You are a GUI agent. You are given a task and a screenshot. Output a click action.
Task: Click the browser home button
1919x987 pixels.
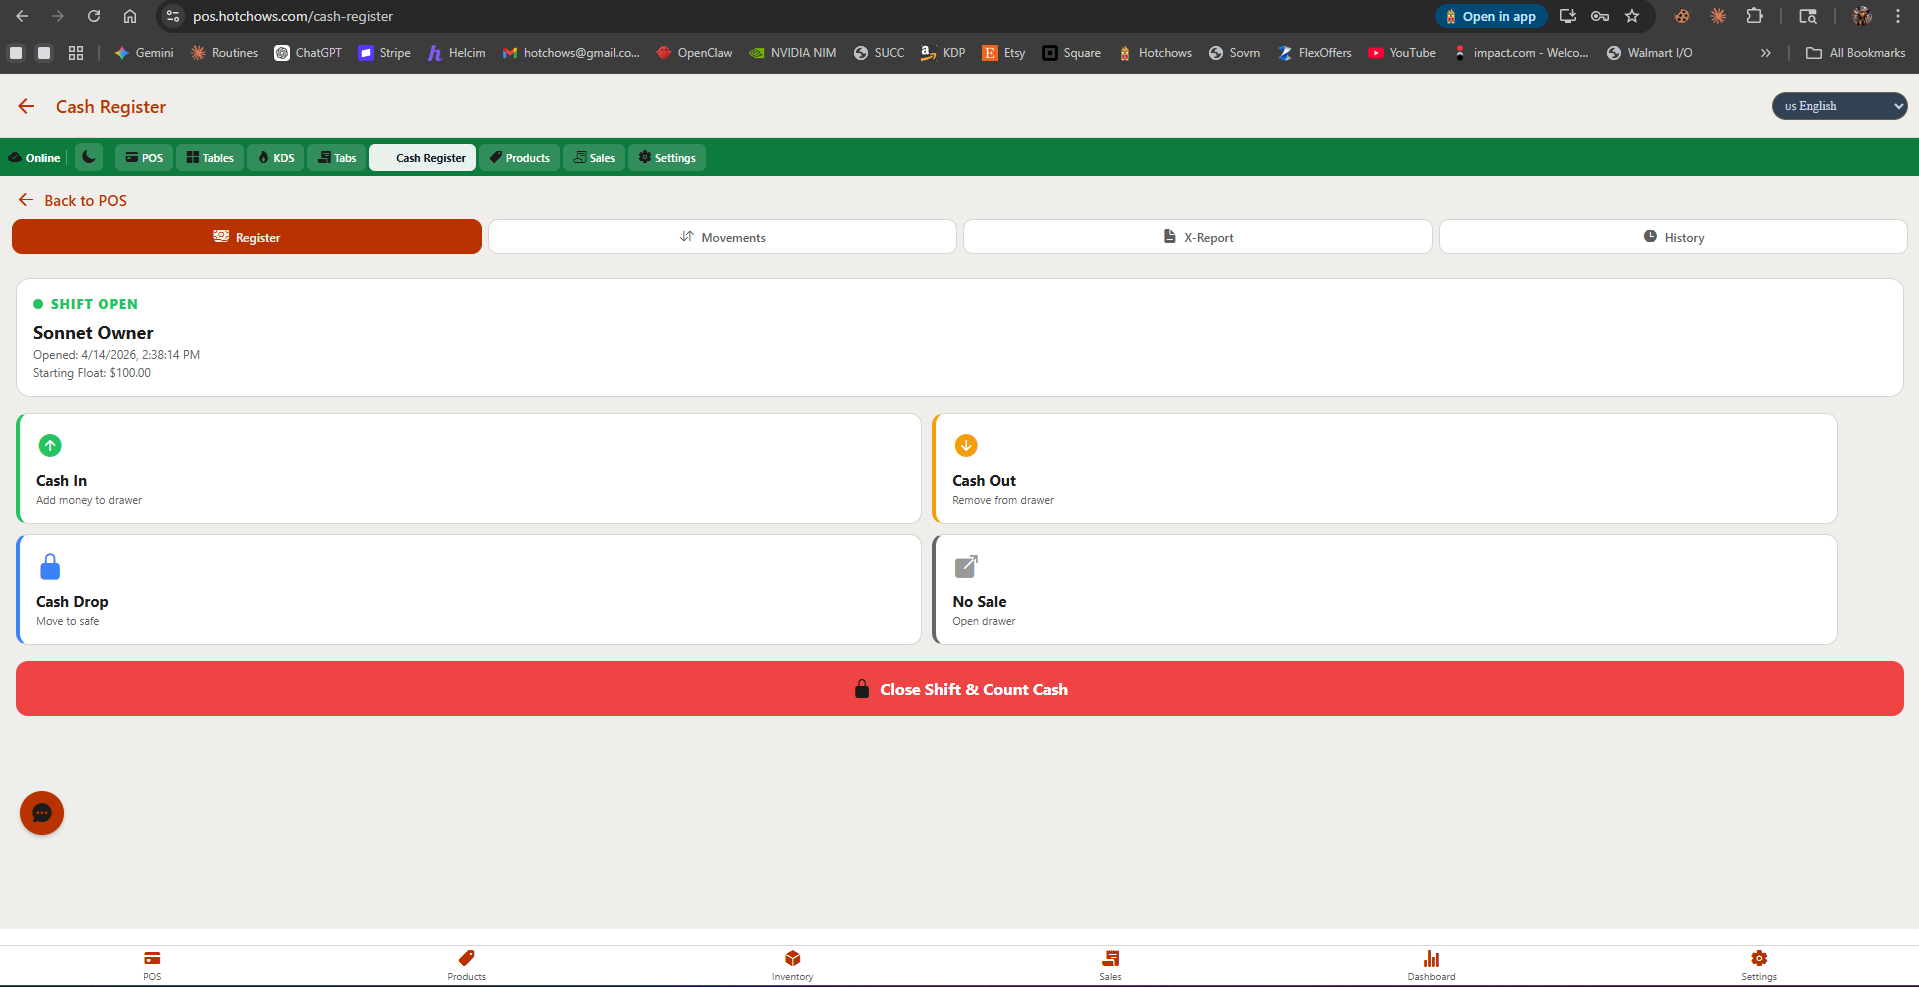(x=130, y=16)
